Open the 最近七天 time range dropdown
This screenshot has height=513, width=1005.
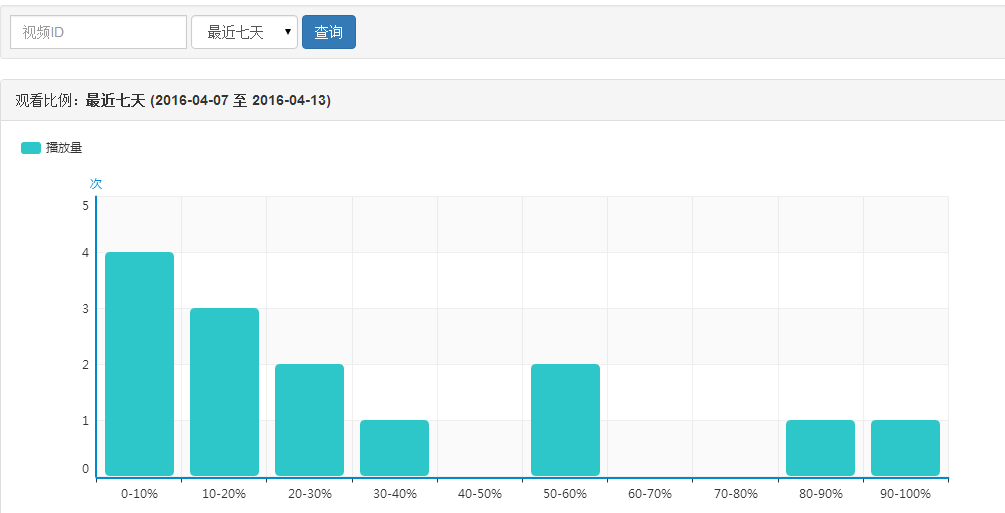pos(244,32)
